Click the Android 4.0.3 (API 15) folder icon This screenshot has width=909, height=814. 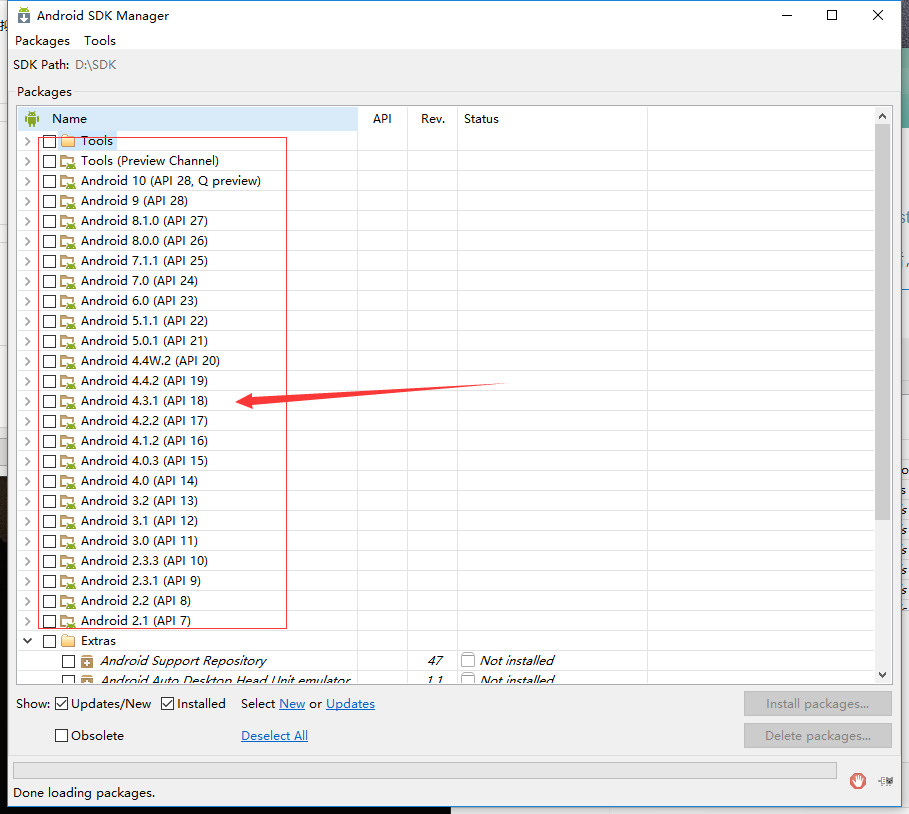(x=68, y=461)
